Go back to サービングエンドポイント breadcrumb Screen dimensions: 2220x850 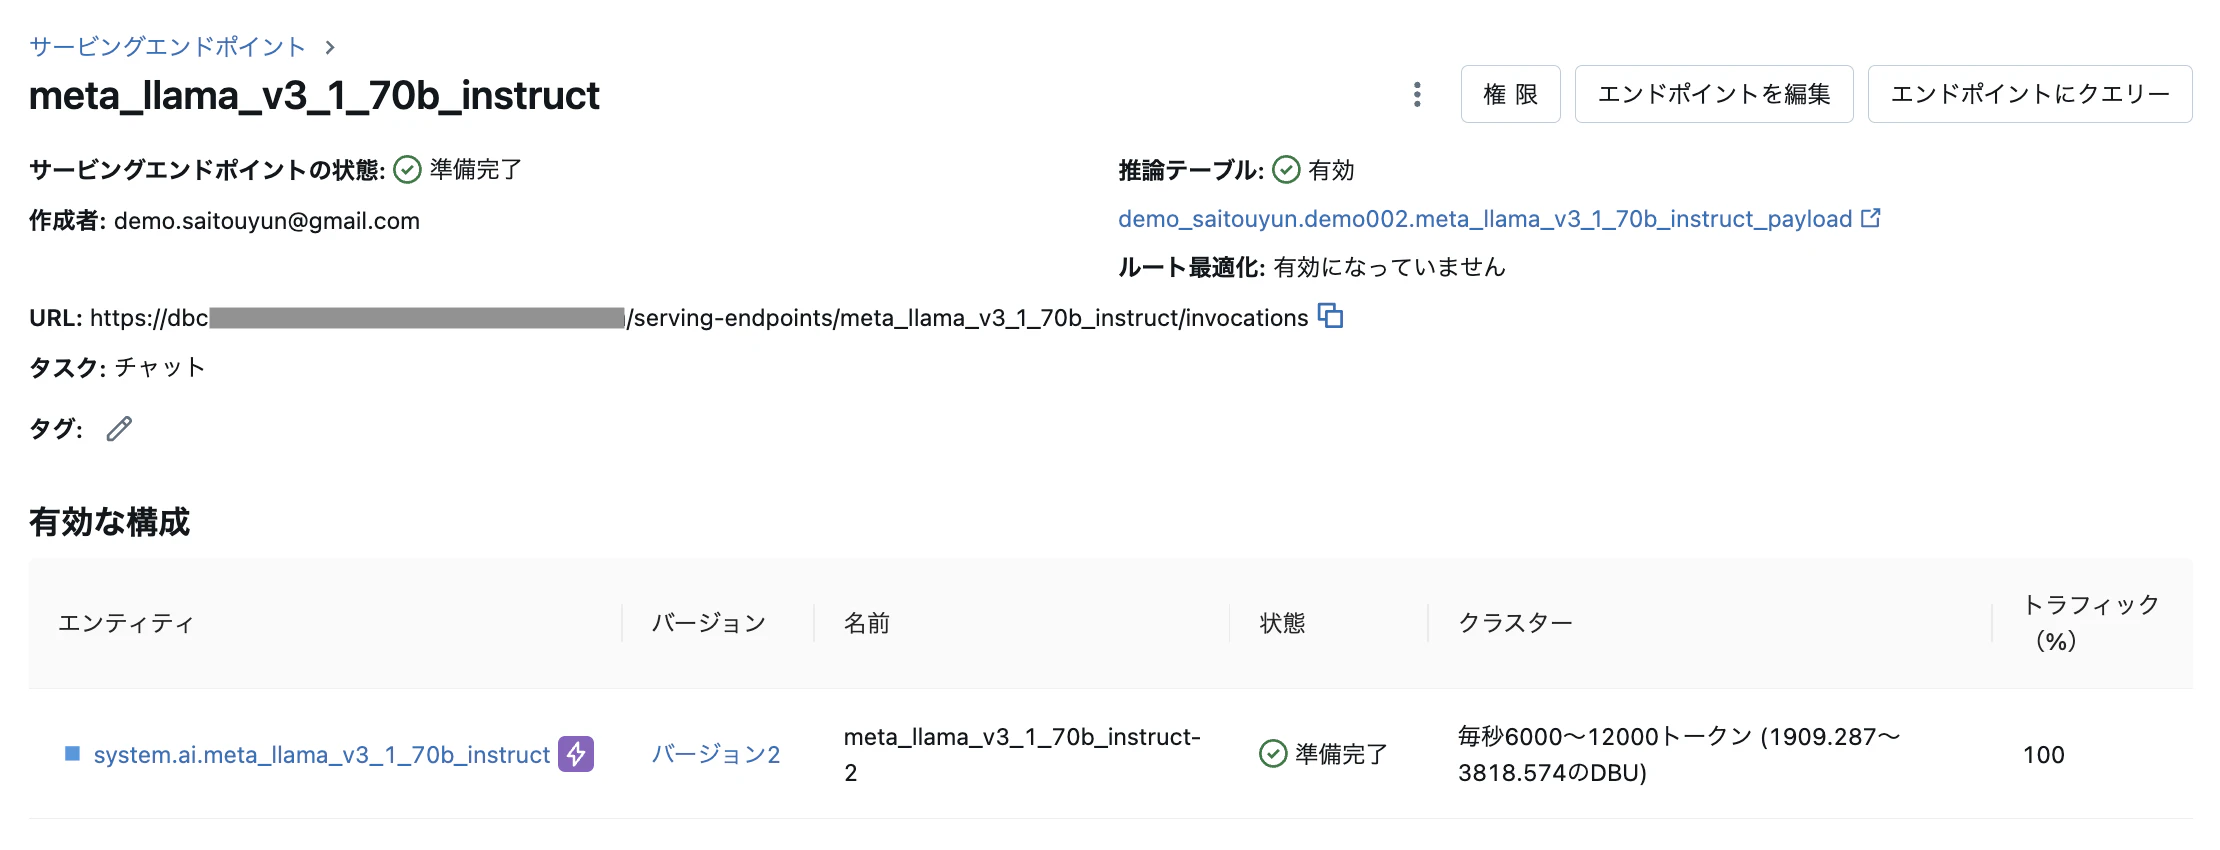tap(167, 47)
